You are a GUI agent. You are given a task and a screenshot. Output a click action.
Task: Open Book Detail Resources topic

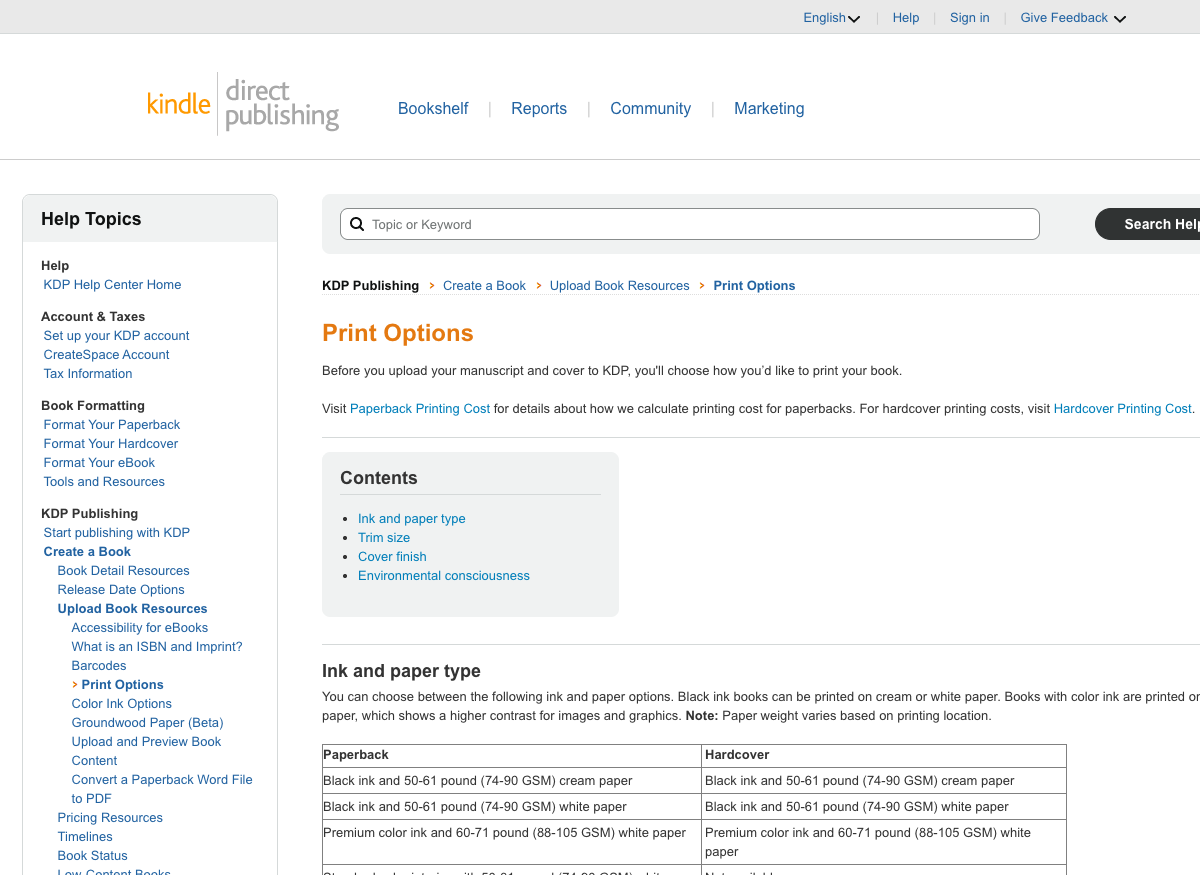click(x=123, y=570)
